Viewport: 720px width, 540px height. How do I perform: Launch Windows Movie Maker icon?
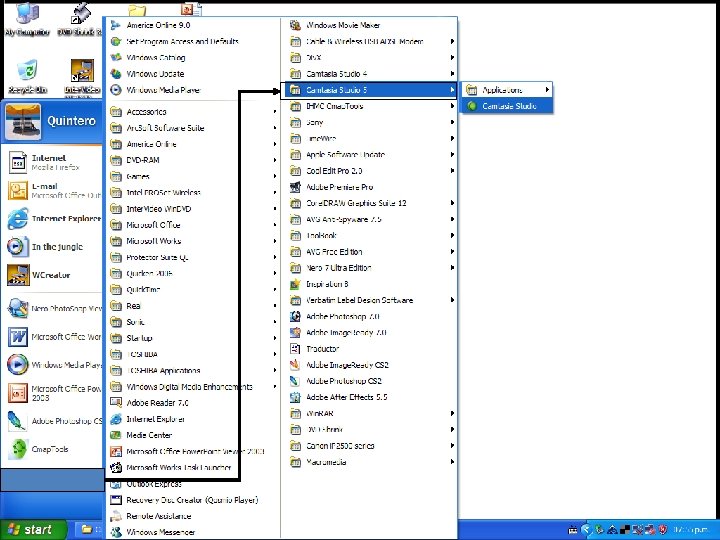coord(296,25)
